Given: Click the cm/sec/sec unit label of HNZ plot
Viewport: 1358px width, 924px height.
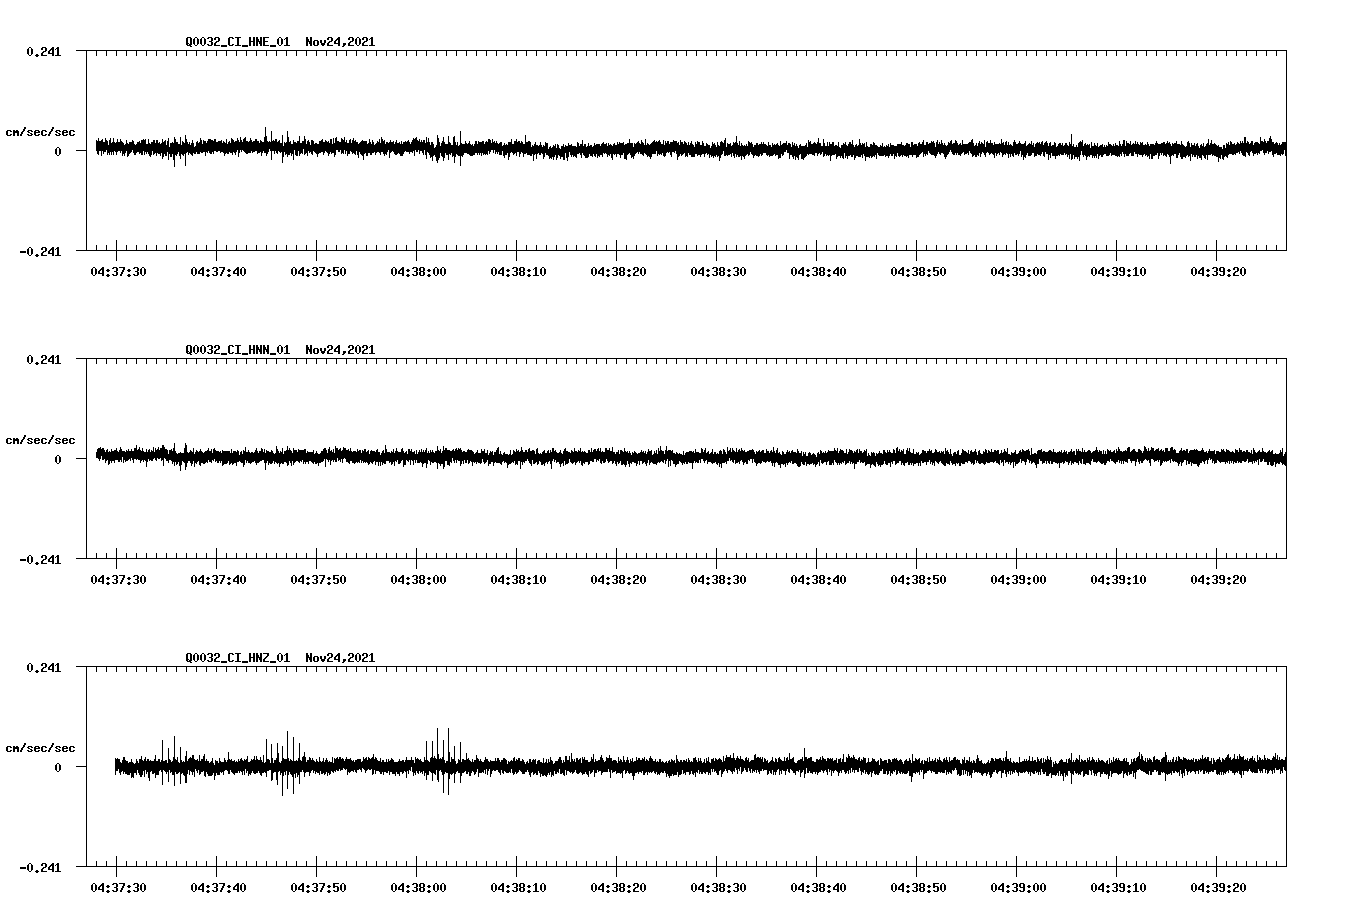Looking at the screenshot, I should point(40,748).
